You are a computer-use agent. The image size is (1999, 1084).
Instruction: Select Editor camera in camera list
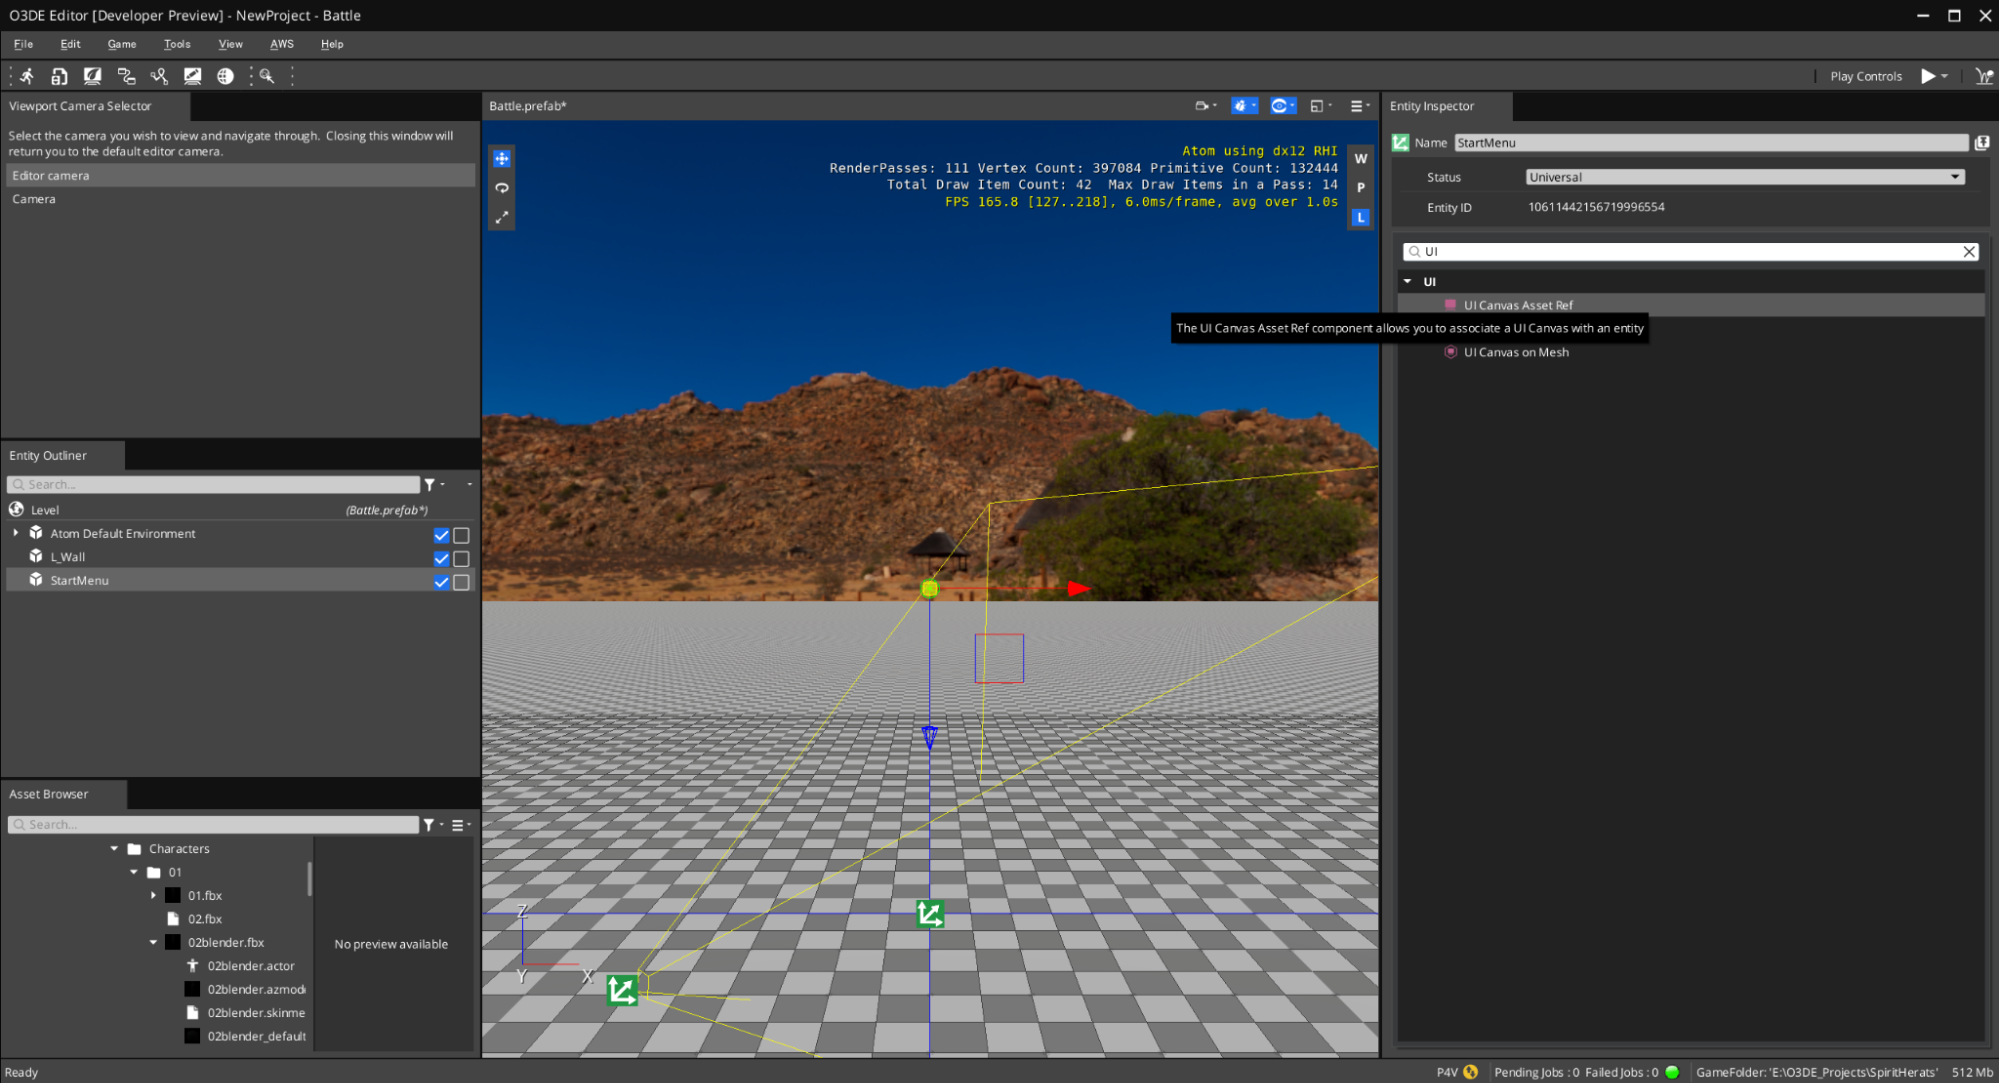(x=240, y=176)
